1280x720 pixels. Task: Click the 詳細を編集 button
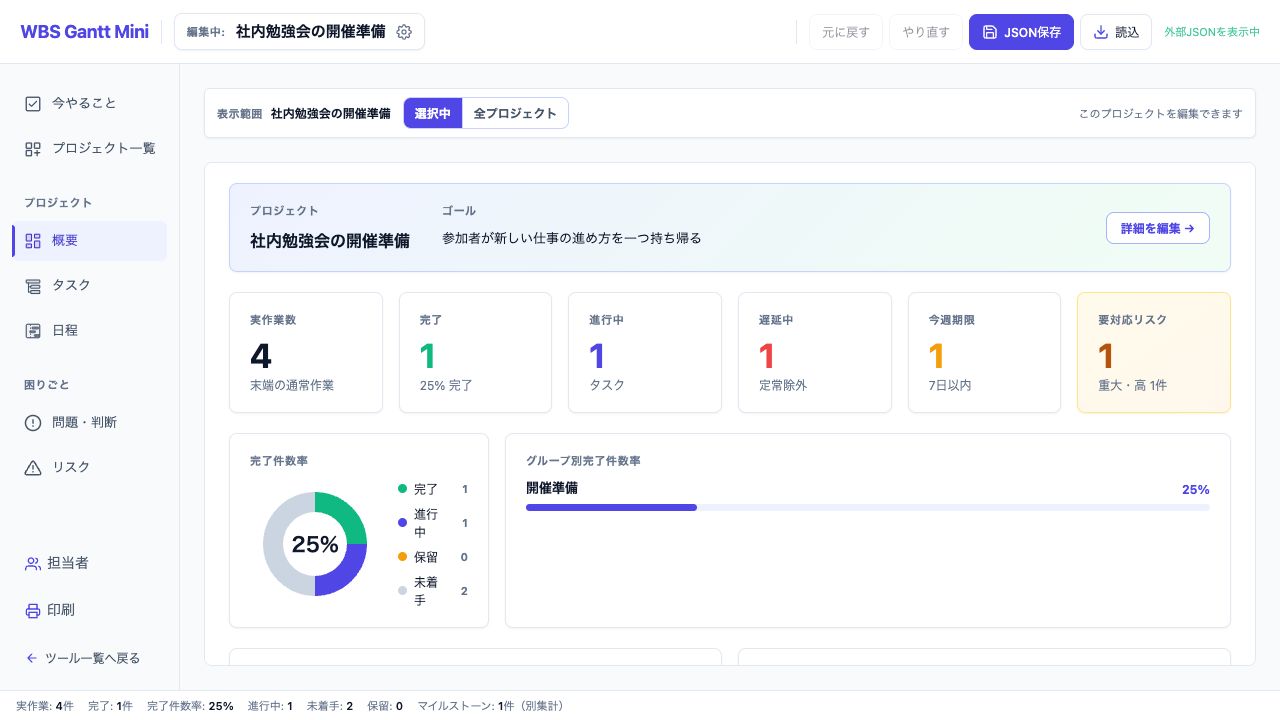pyautogui.click(x=1158, y=228)
